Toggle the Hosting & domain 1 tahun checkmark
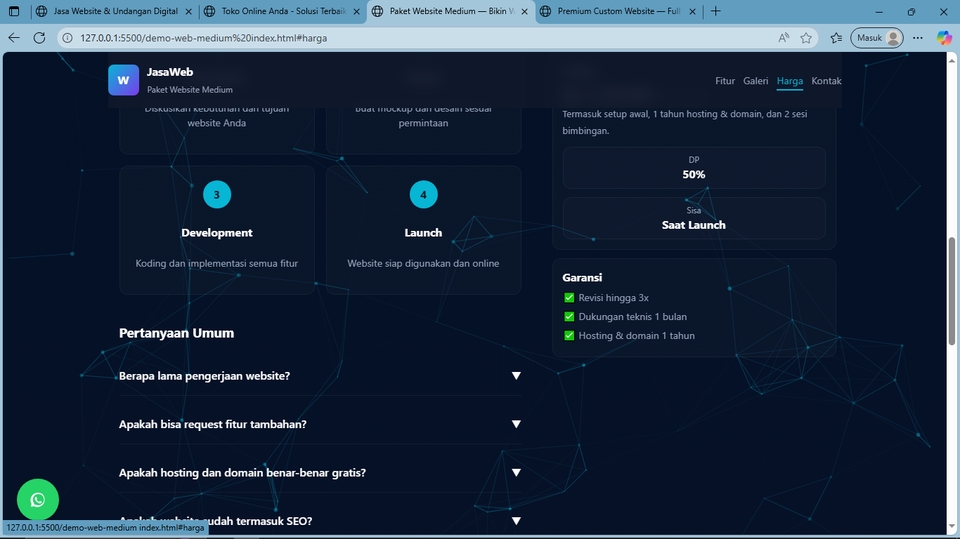This screenshot has width=960, height=539. point(569,336)
